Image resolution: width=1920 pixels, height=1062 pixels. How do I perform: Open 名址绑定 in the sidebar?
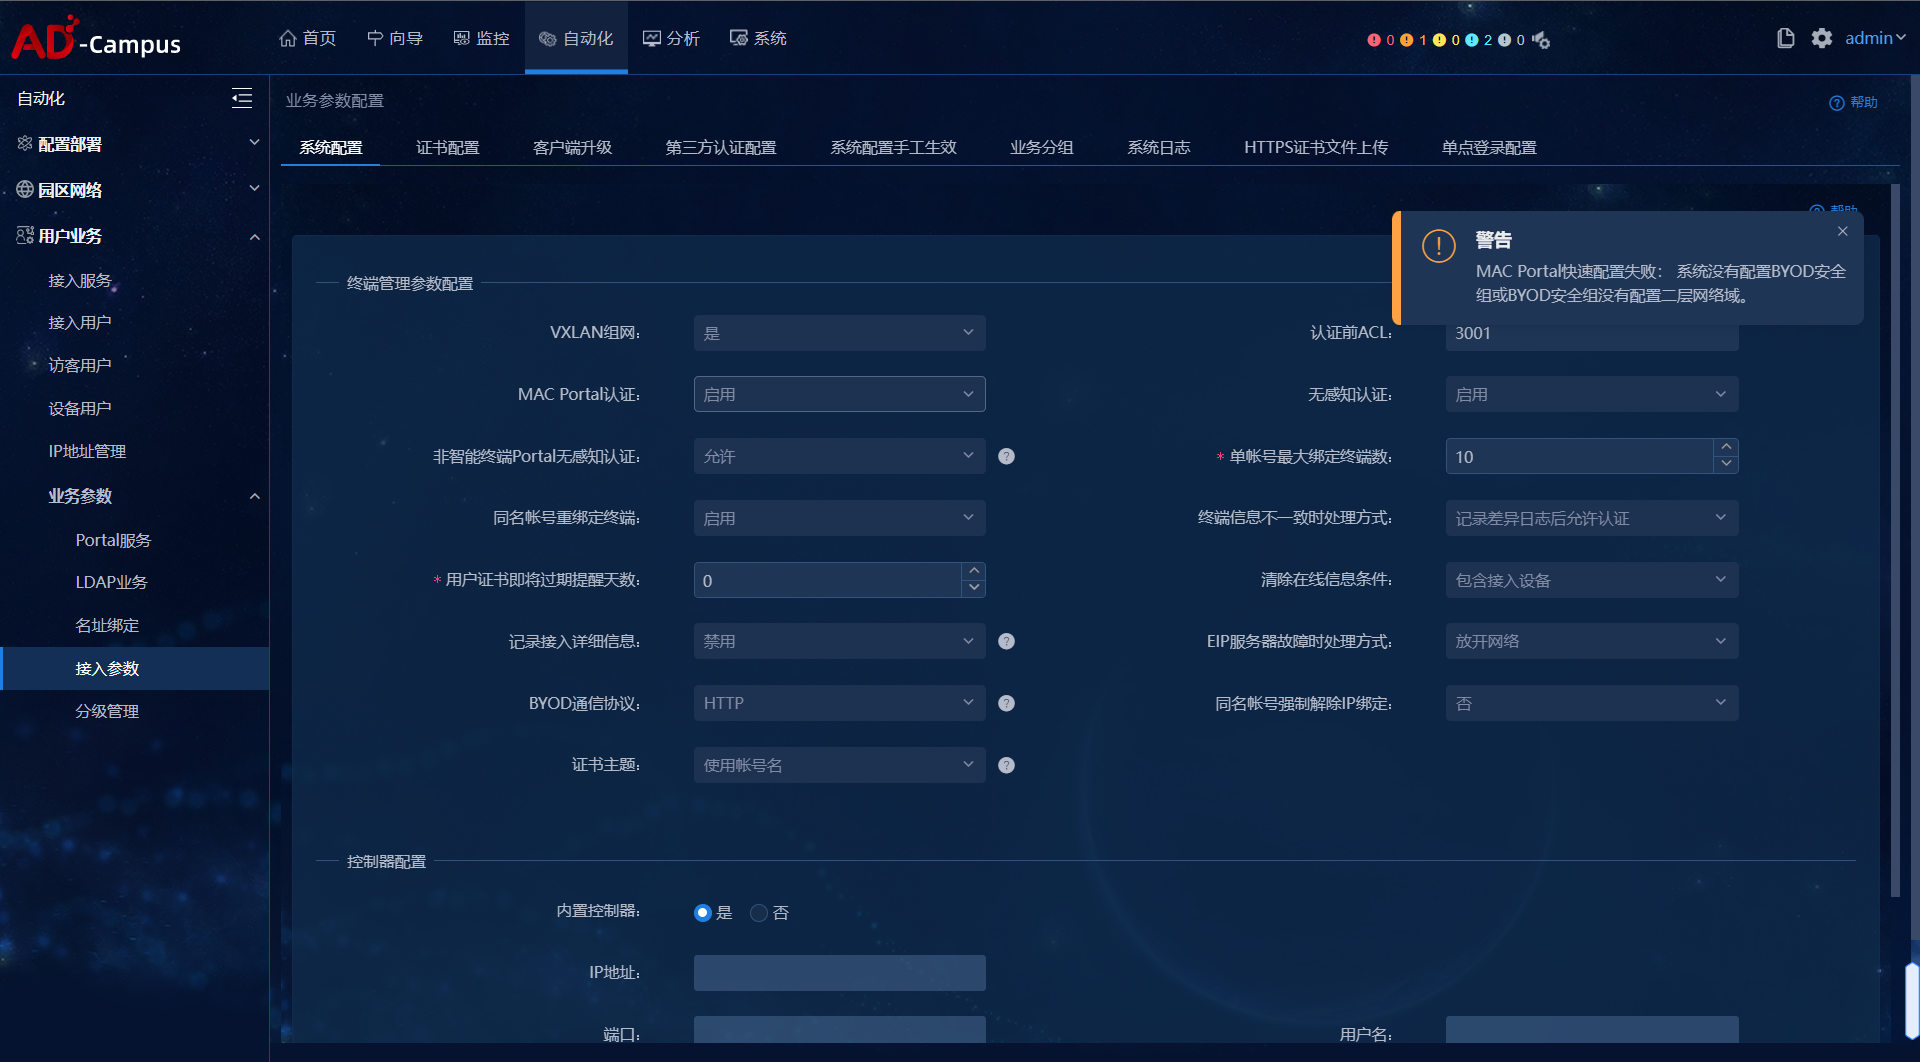[107, 626]
